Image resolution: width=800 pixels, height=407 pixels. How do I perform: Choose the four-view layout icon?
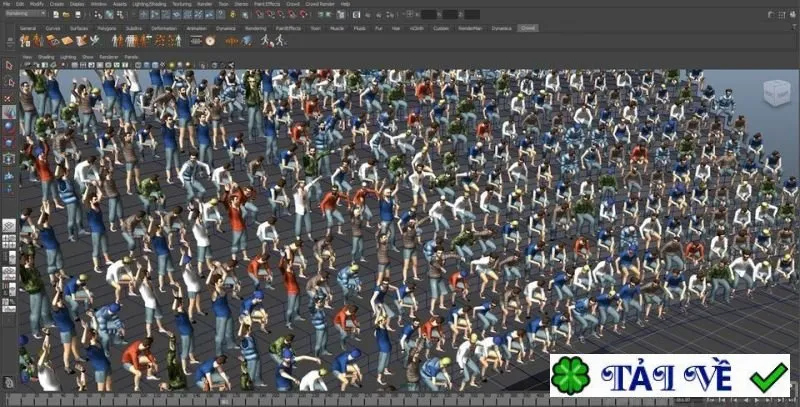[9, 239]
